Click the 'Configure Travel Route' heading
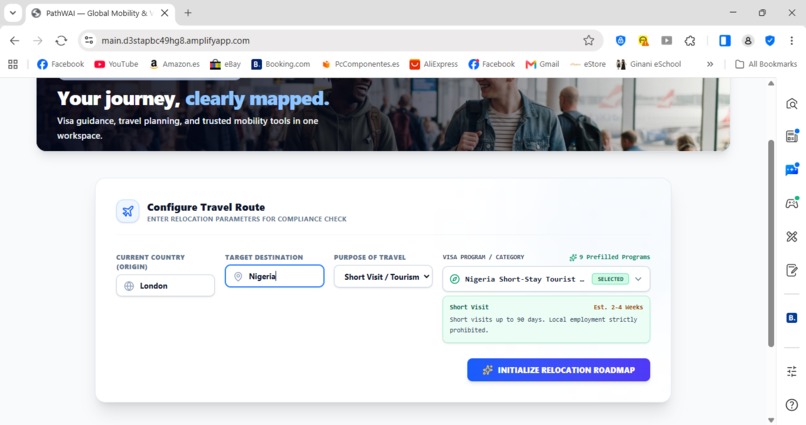The width and height of the screenshot is (806, 425). (x=206, y=207)
